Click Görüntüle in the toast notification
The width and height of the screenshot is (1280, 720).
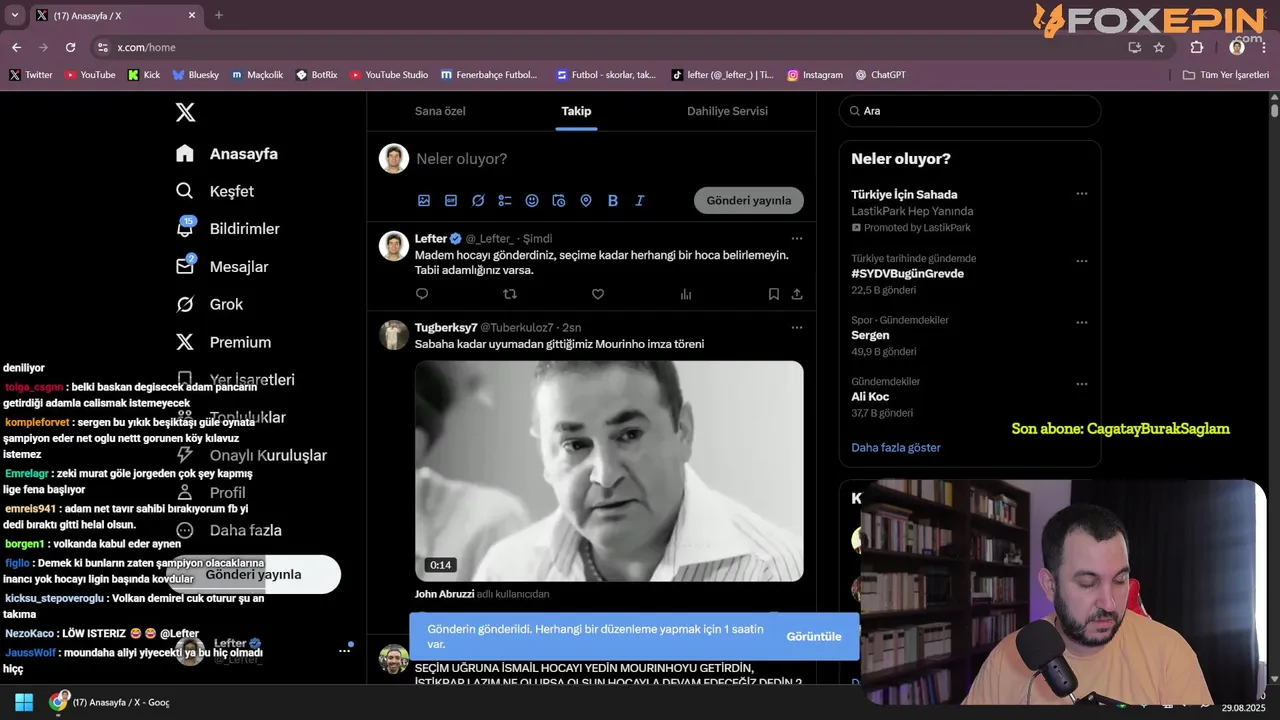click(814, 636)
